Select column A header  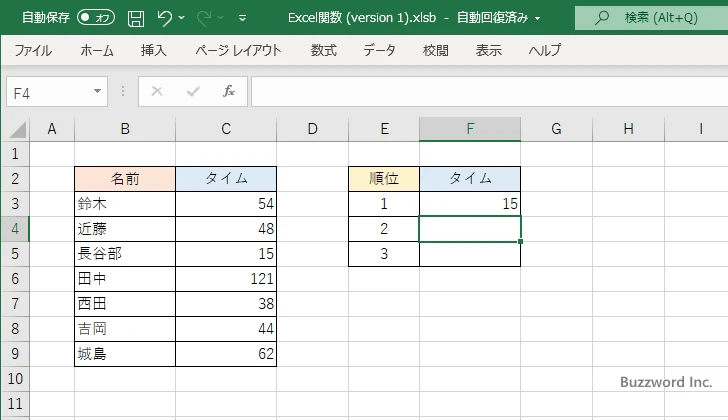coord(52,129)
